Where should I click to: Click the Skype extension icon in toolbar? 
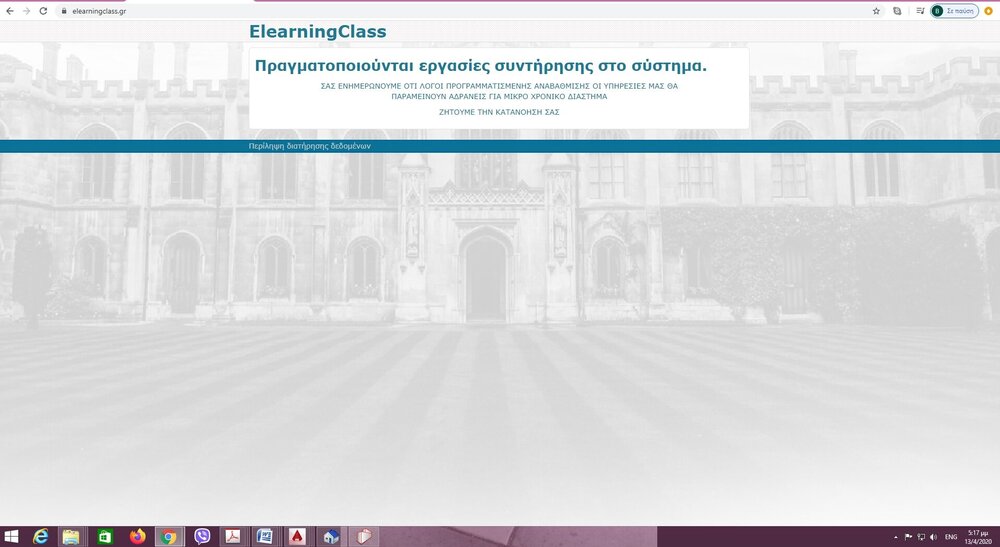(897, 11)
